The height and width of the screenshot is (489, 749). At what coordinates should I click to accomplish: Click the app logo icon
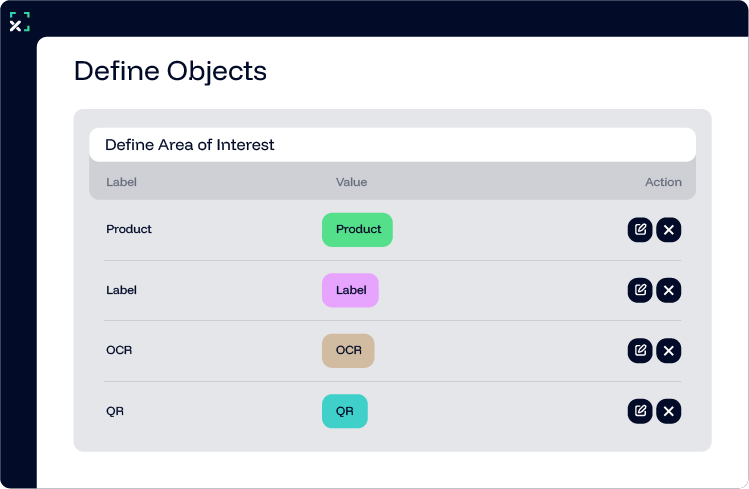[x=20, y=22]
